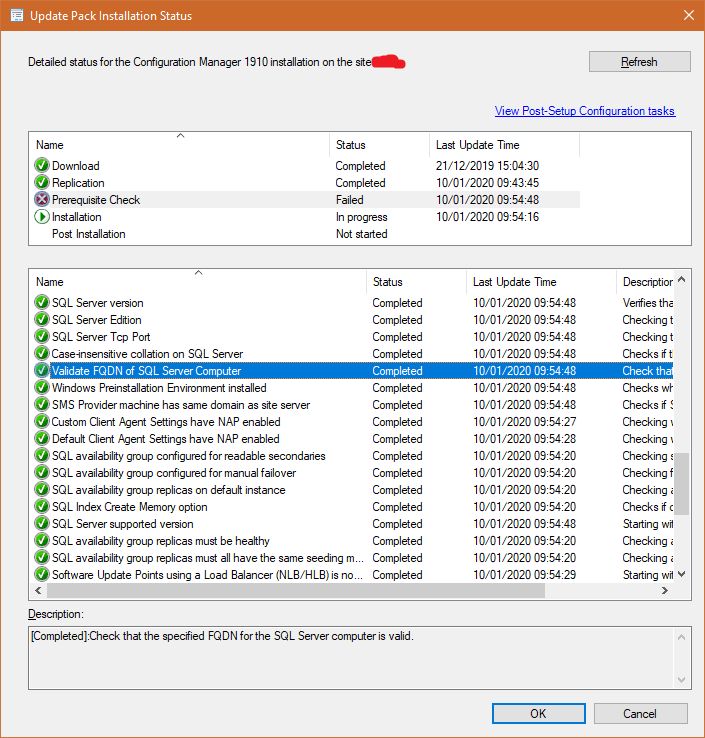Image resolution: width=705 pixels, height=738 pixels.
Task: Click the down arrow in Description box scrollbar
Action: point(681,680)
